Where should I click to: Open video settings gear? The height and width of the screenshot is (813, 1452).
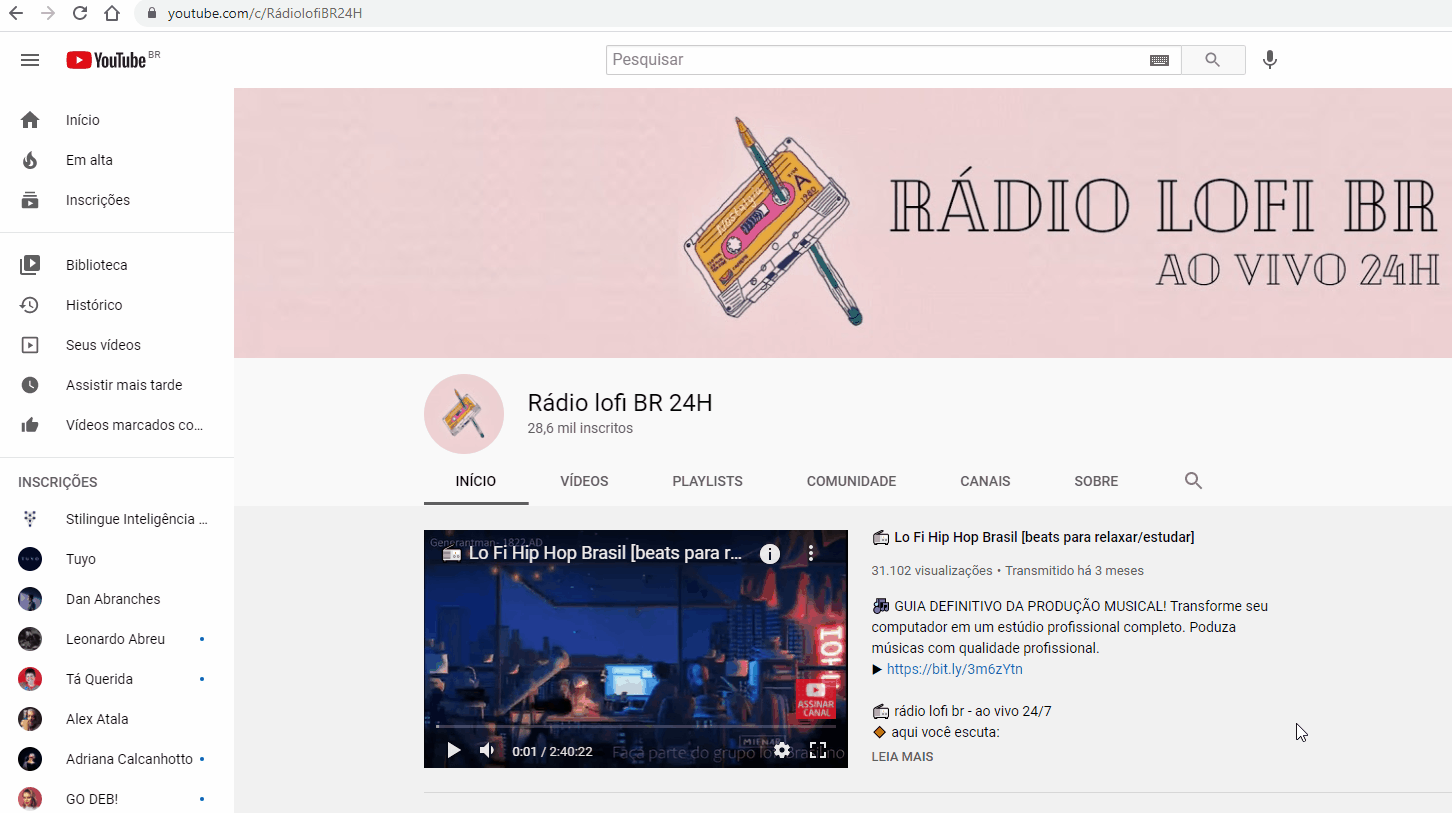coord(782,750)
